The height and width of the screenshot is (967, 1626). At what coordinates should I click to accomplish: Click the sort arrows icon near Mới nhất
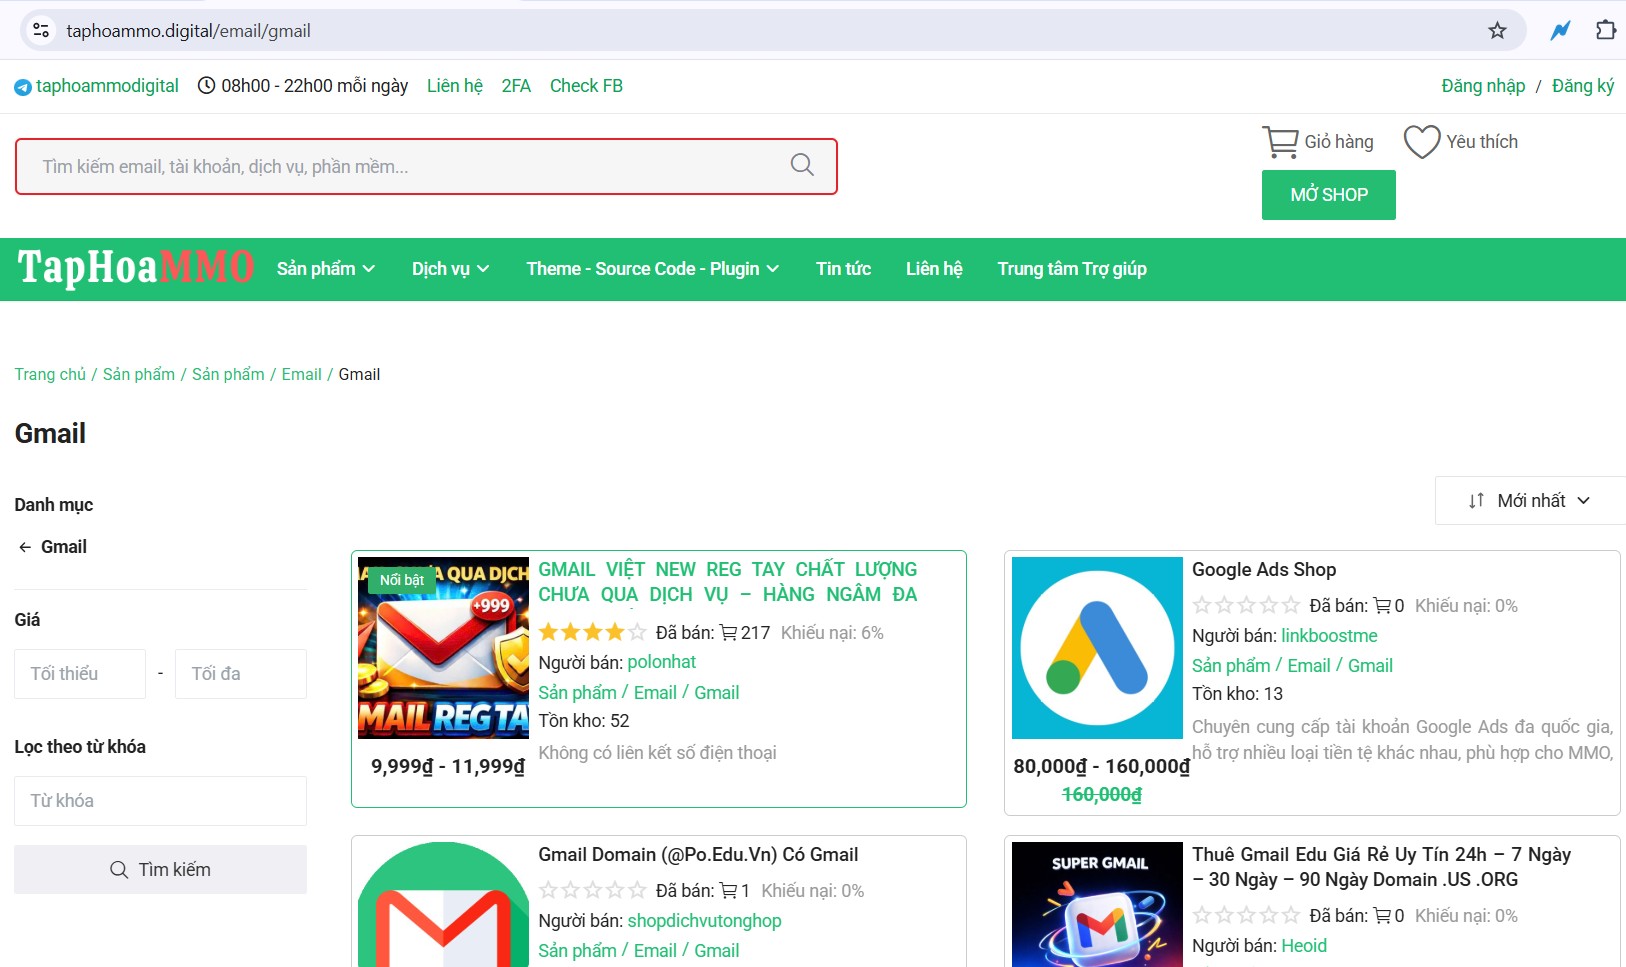1476,500
